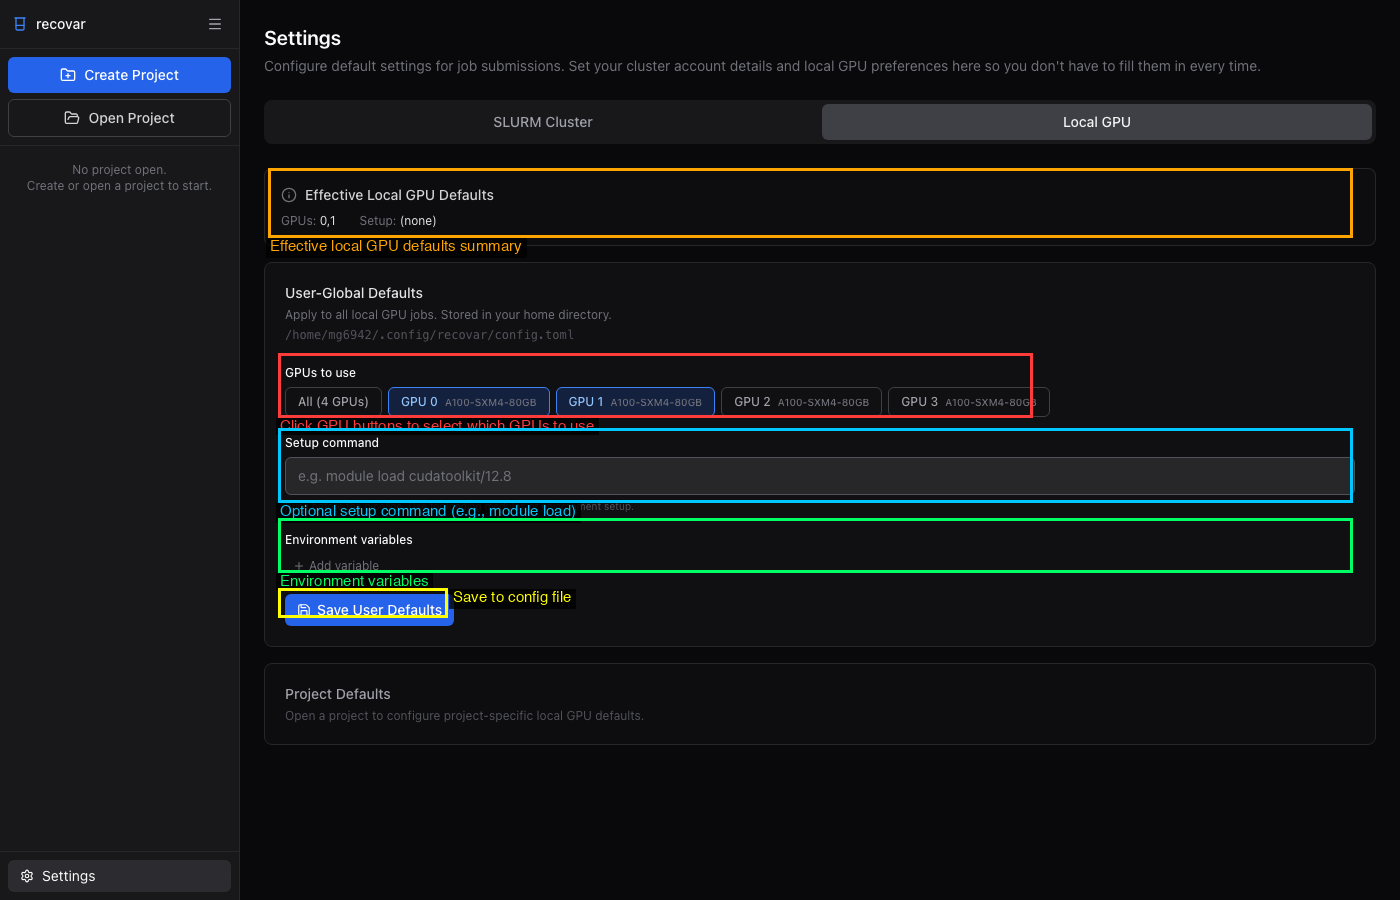Click the User-Global Defaults heading

tap(354, 293)
